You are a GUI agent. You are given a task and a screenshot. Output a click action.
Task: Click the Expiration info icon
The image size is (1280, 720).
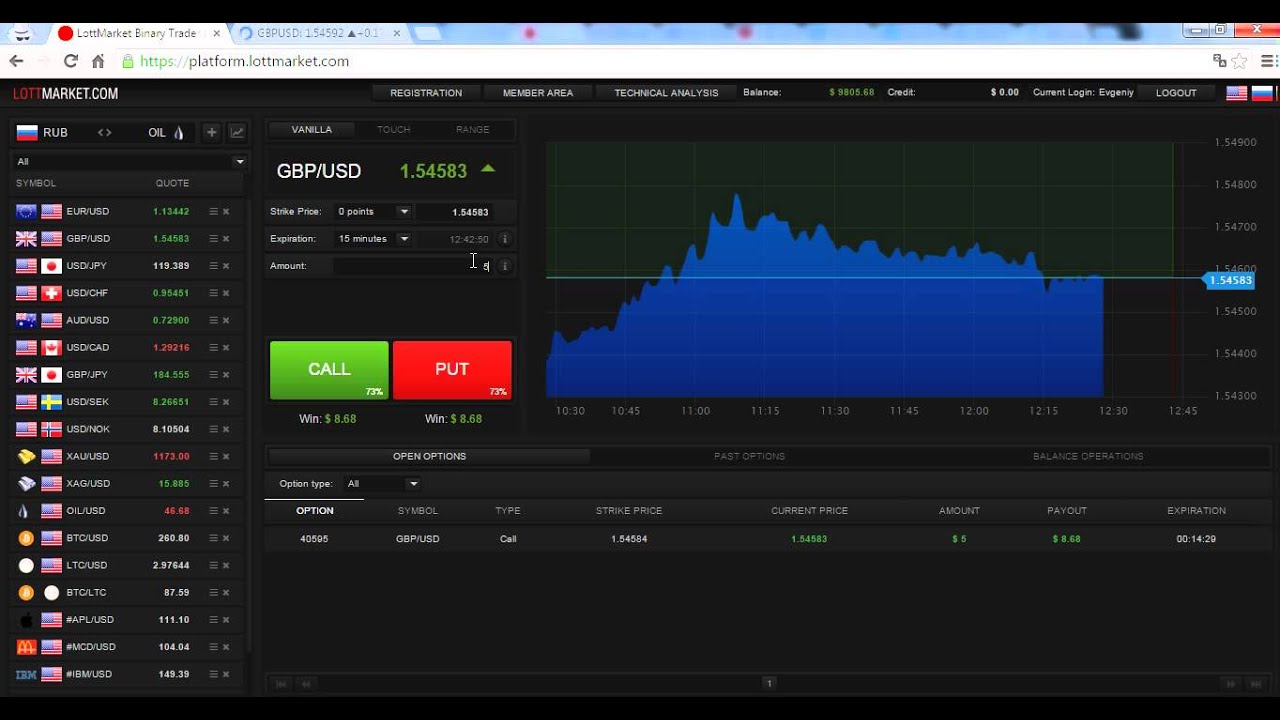[504, 239]
